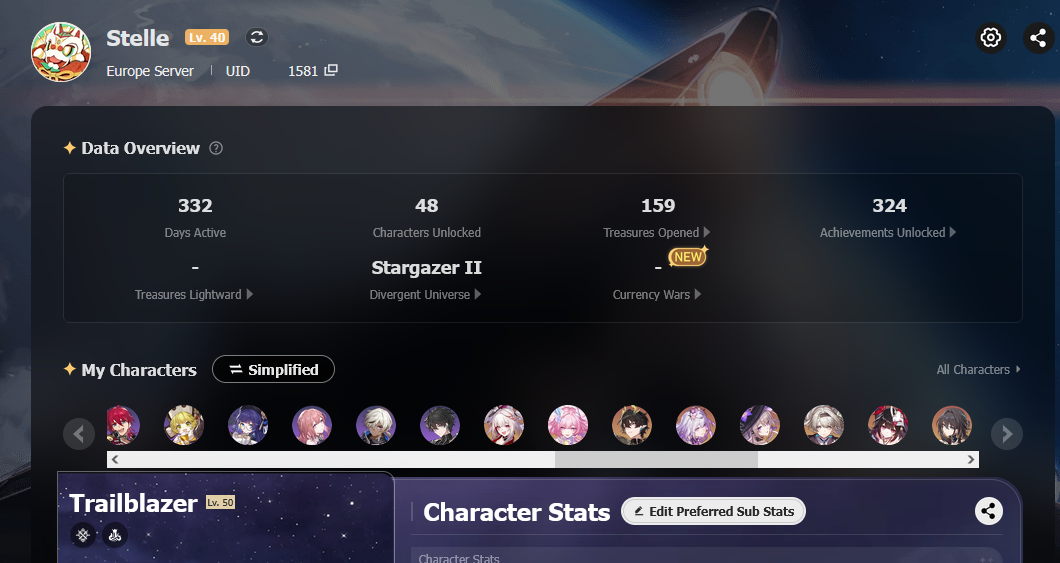Click Stelle's profile avatar picture
1060x563 pixels.
tap(61, 52)
